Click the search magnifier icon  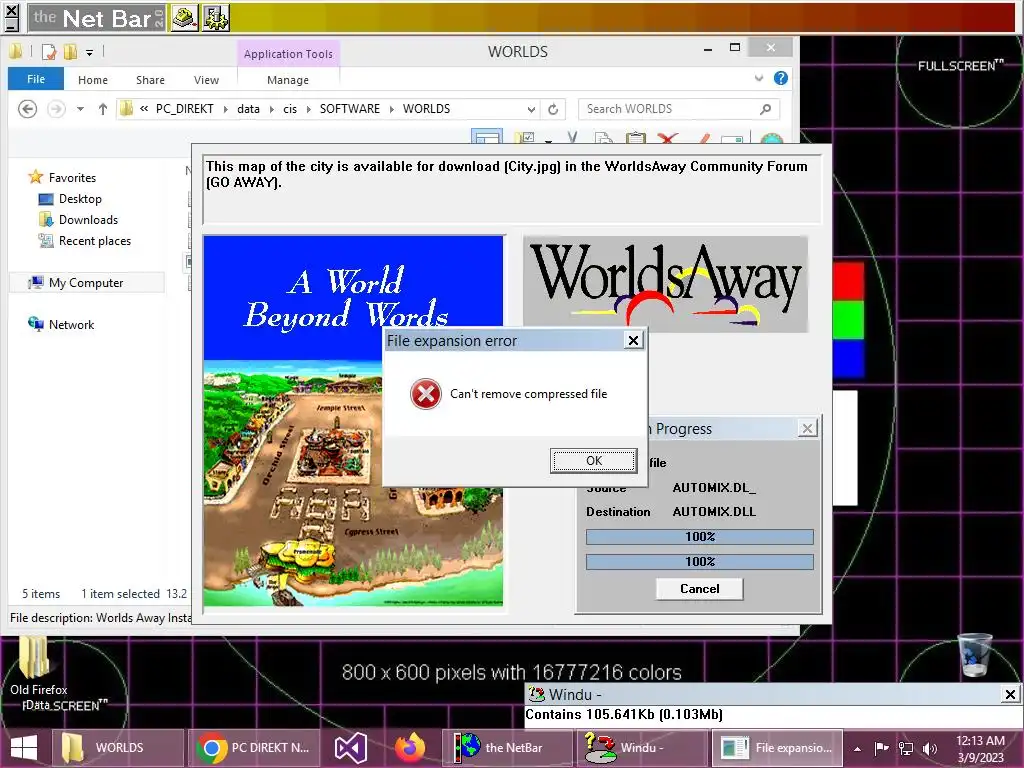tap(765, 109)
